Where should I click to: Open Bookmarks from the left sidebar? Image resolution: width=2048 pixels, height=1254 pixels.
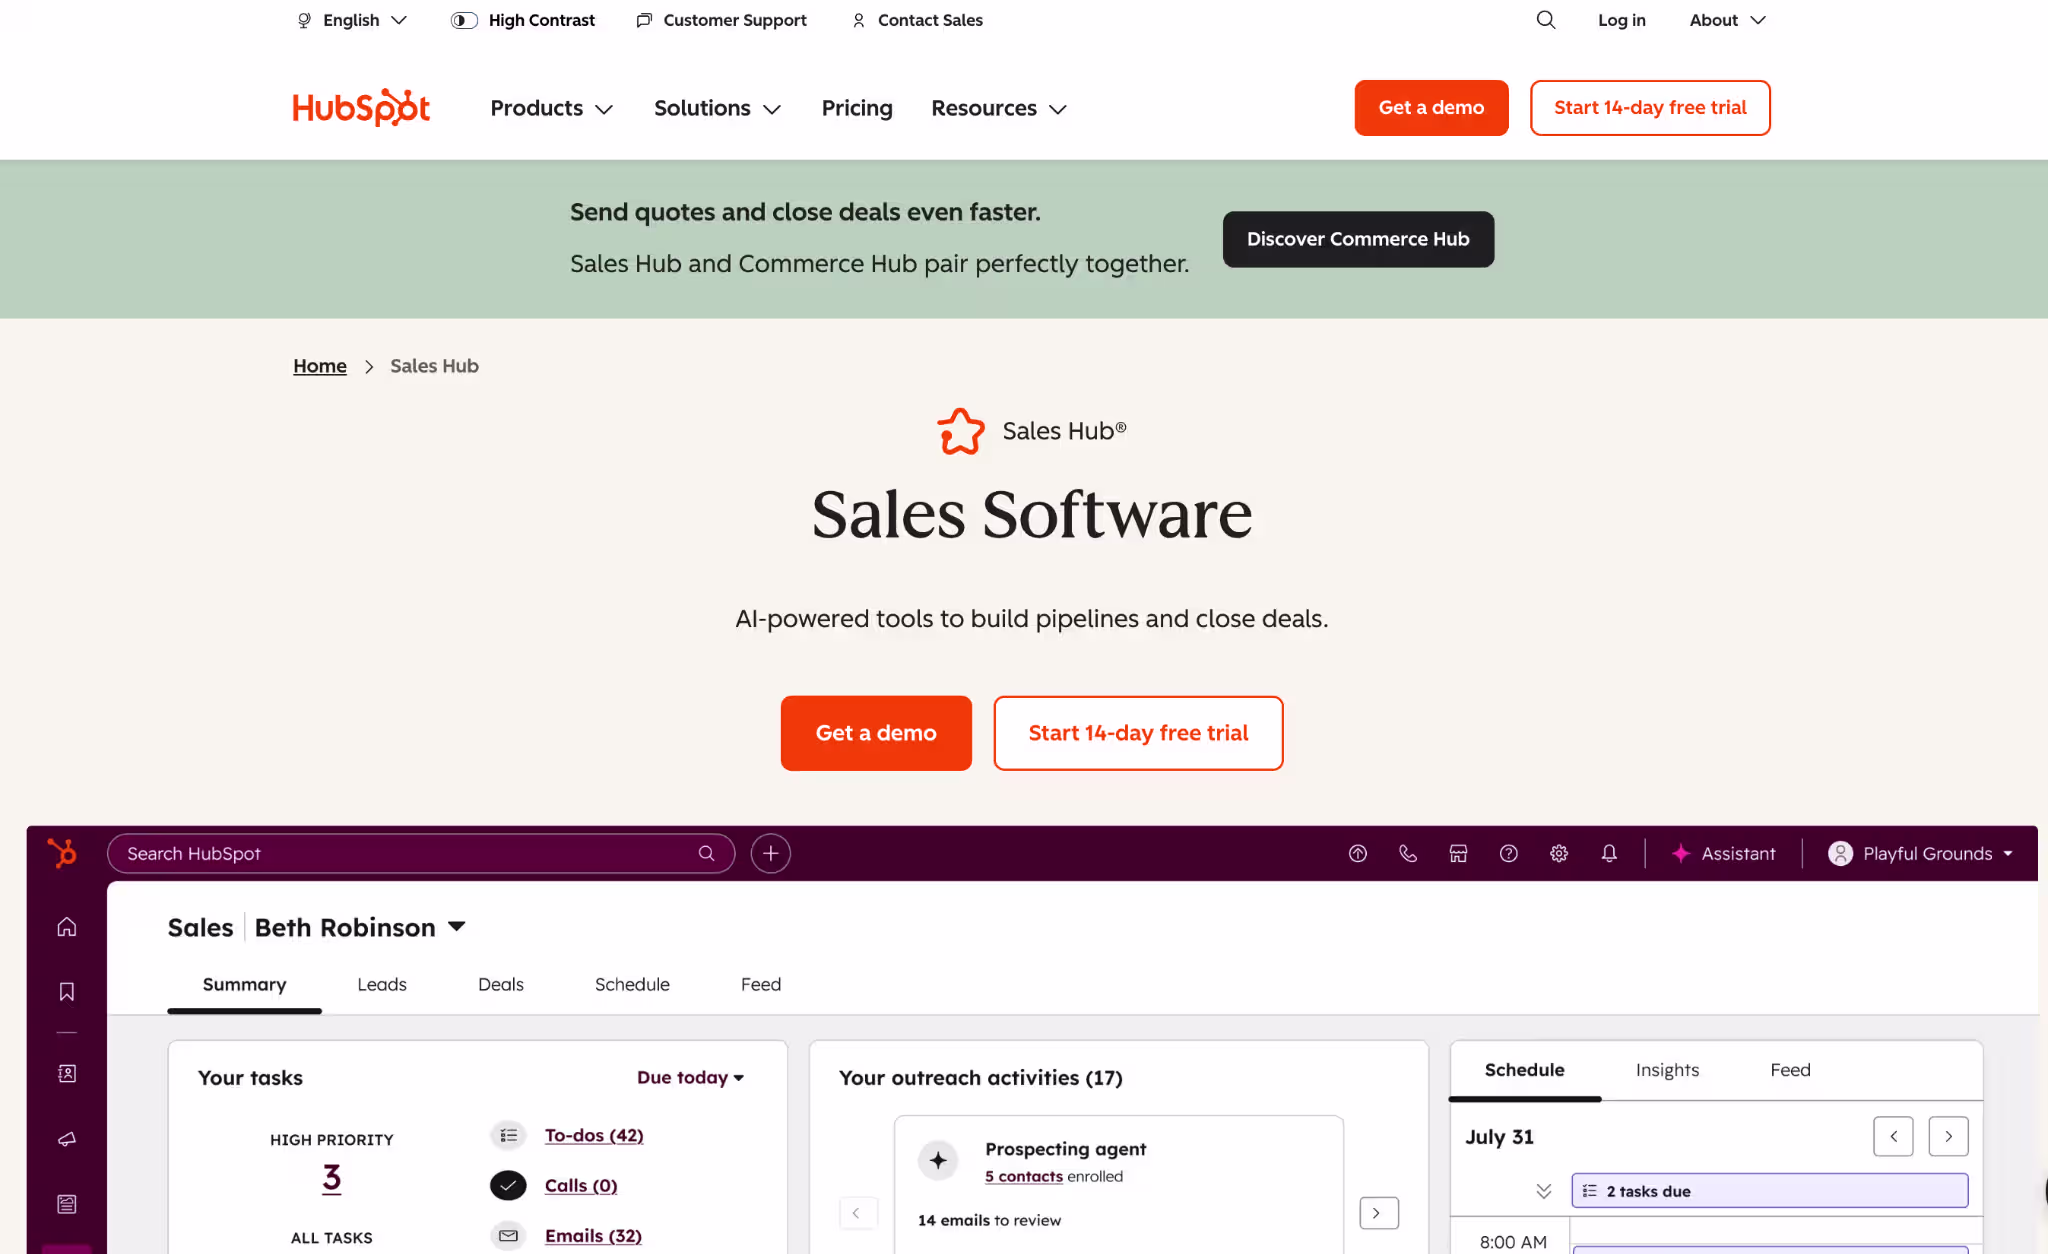[x=66, y=991]
